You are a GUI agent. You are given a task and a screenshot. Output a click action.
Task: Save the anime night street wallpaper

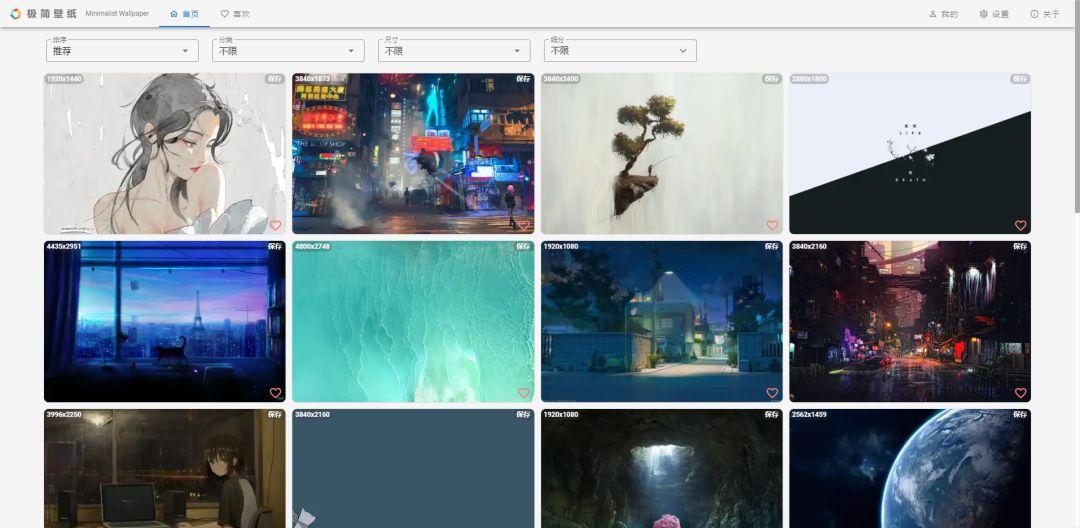(x=771, y=246)
